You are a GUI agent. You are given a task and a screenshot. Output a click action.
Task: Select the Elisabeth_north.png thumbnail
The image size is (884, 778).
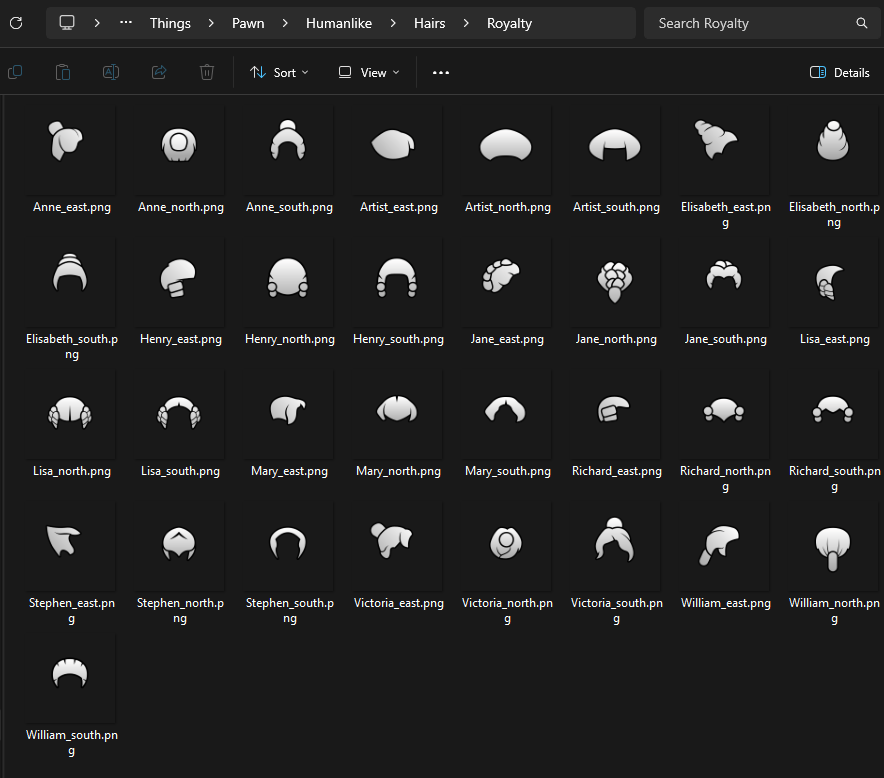pos(833,140)
